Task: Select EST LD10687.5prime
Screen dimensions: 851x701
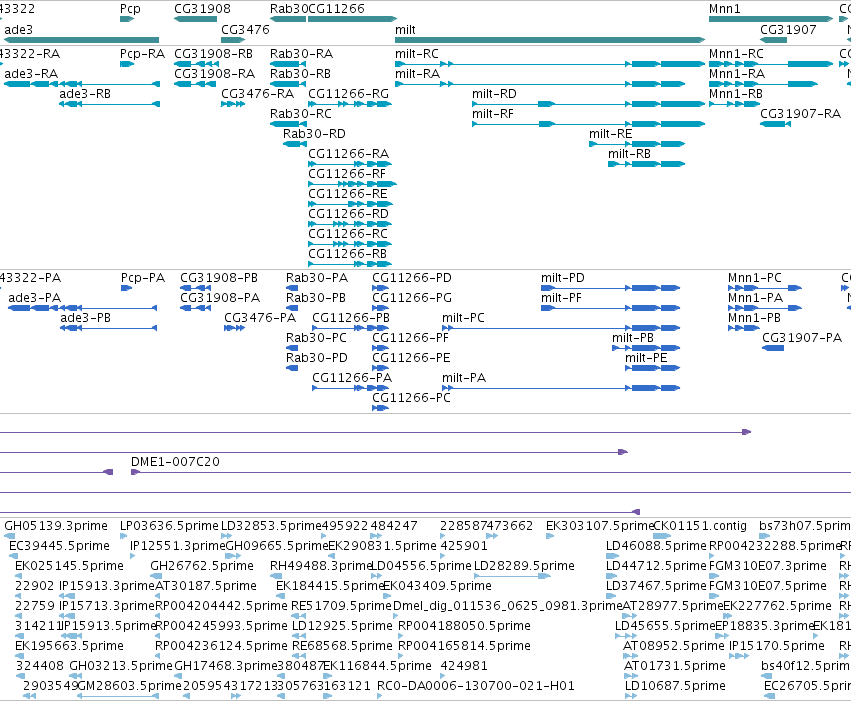Action: click(x=675, y=686)
